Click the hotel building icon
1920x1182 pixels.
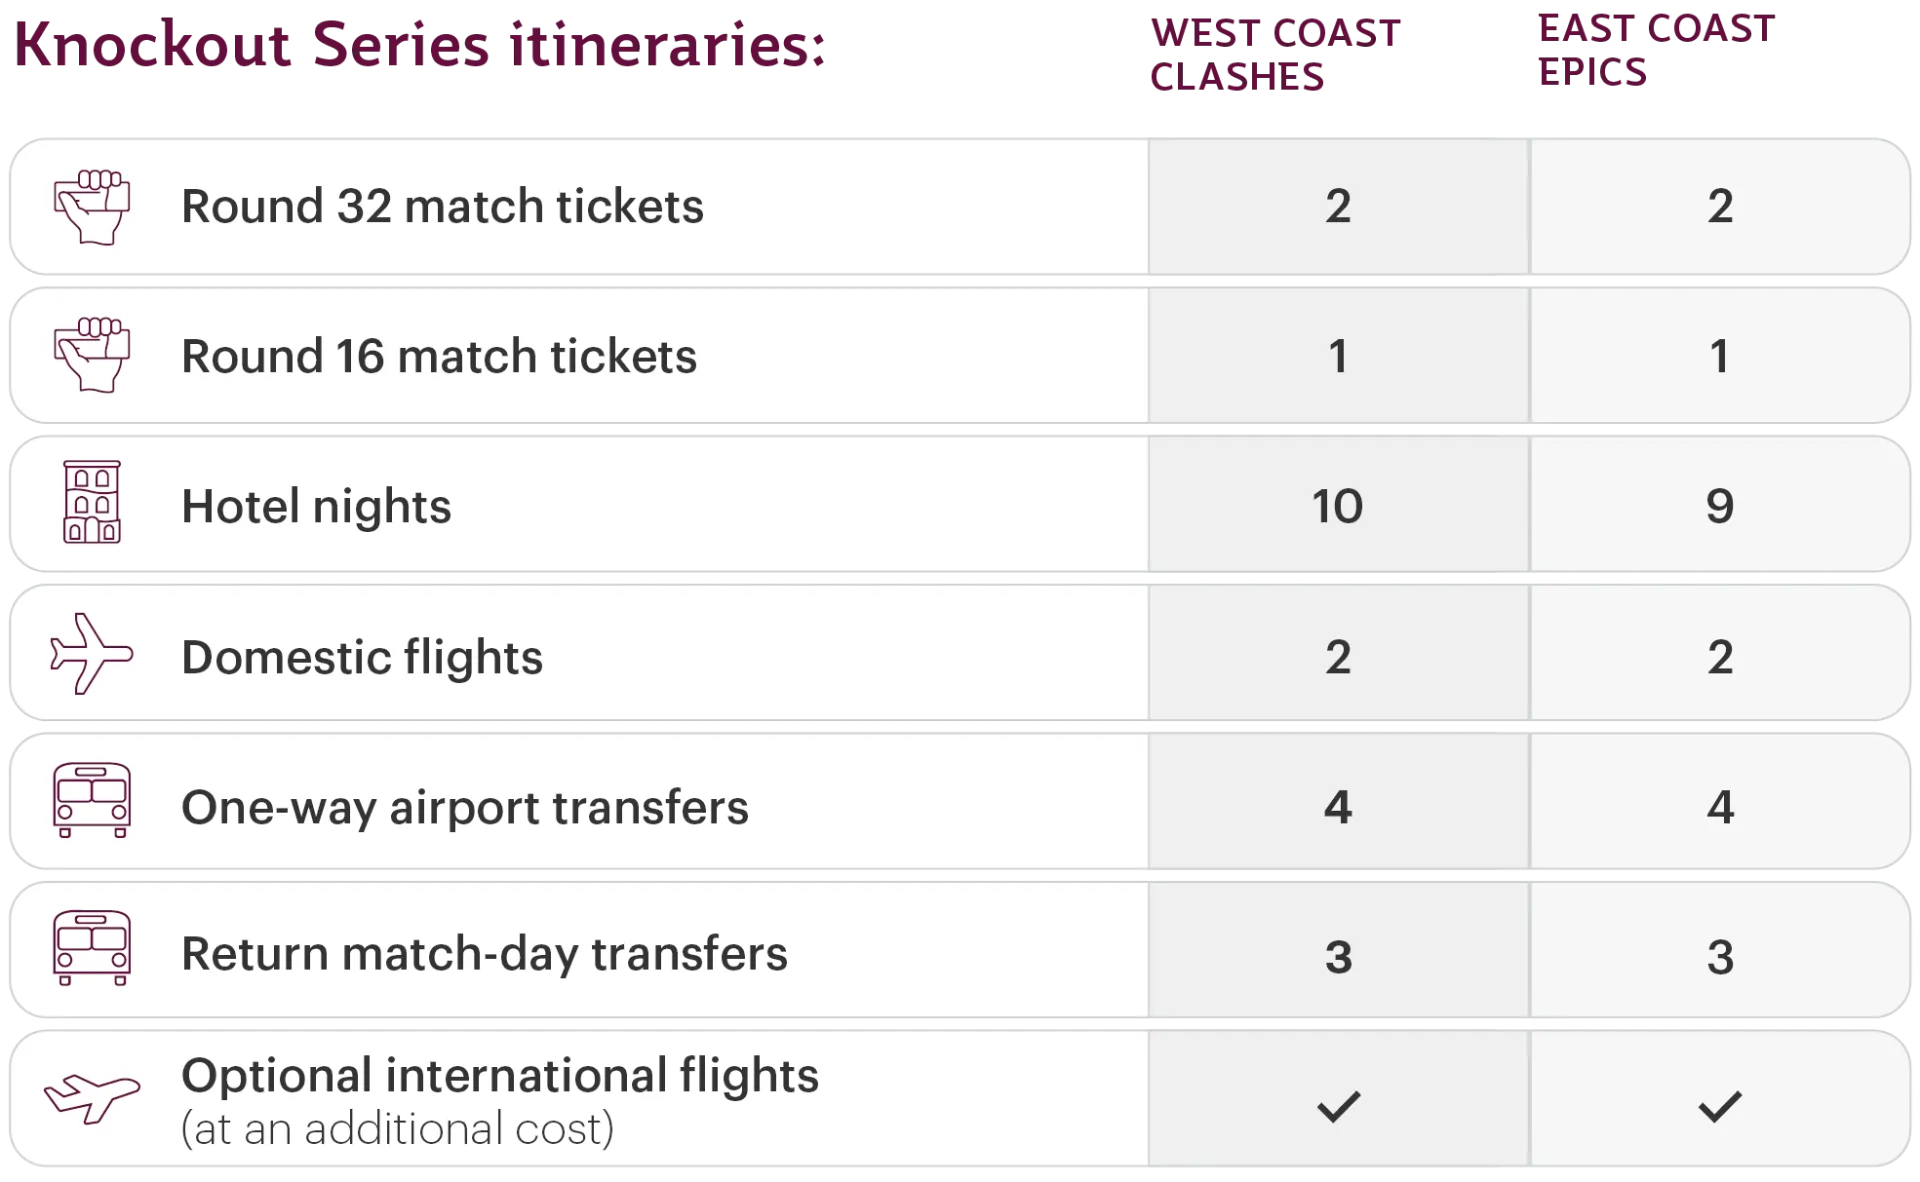pyautogui.click(x=92, y=502)
